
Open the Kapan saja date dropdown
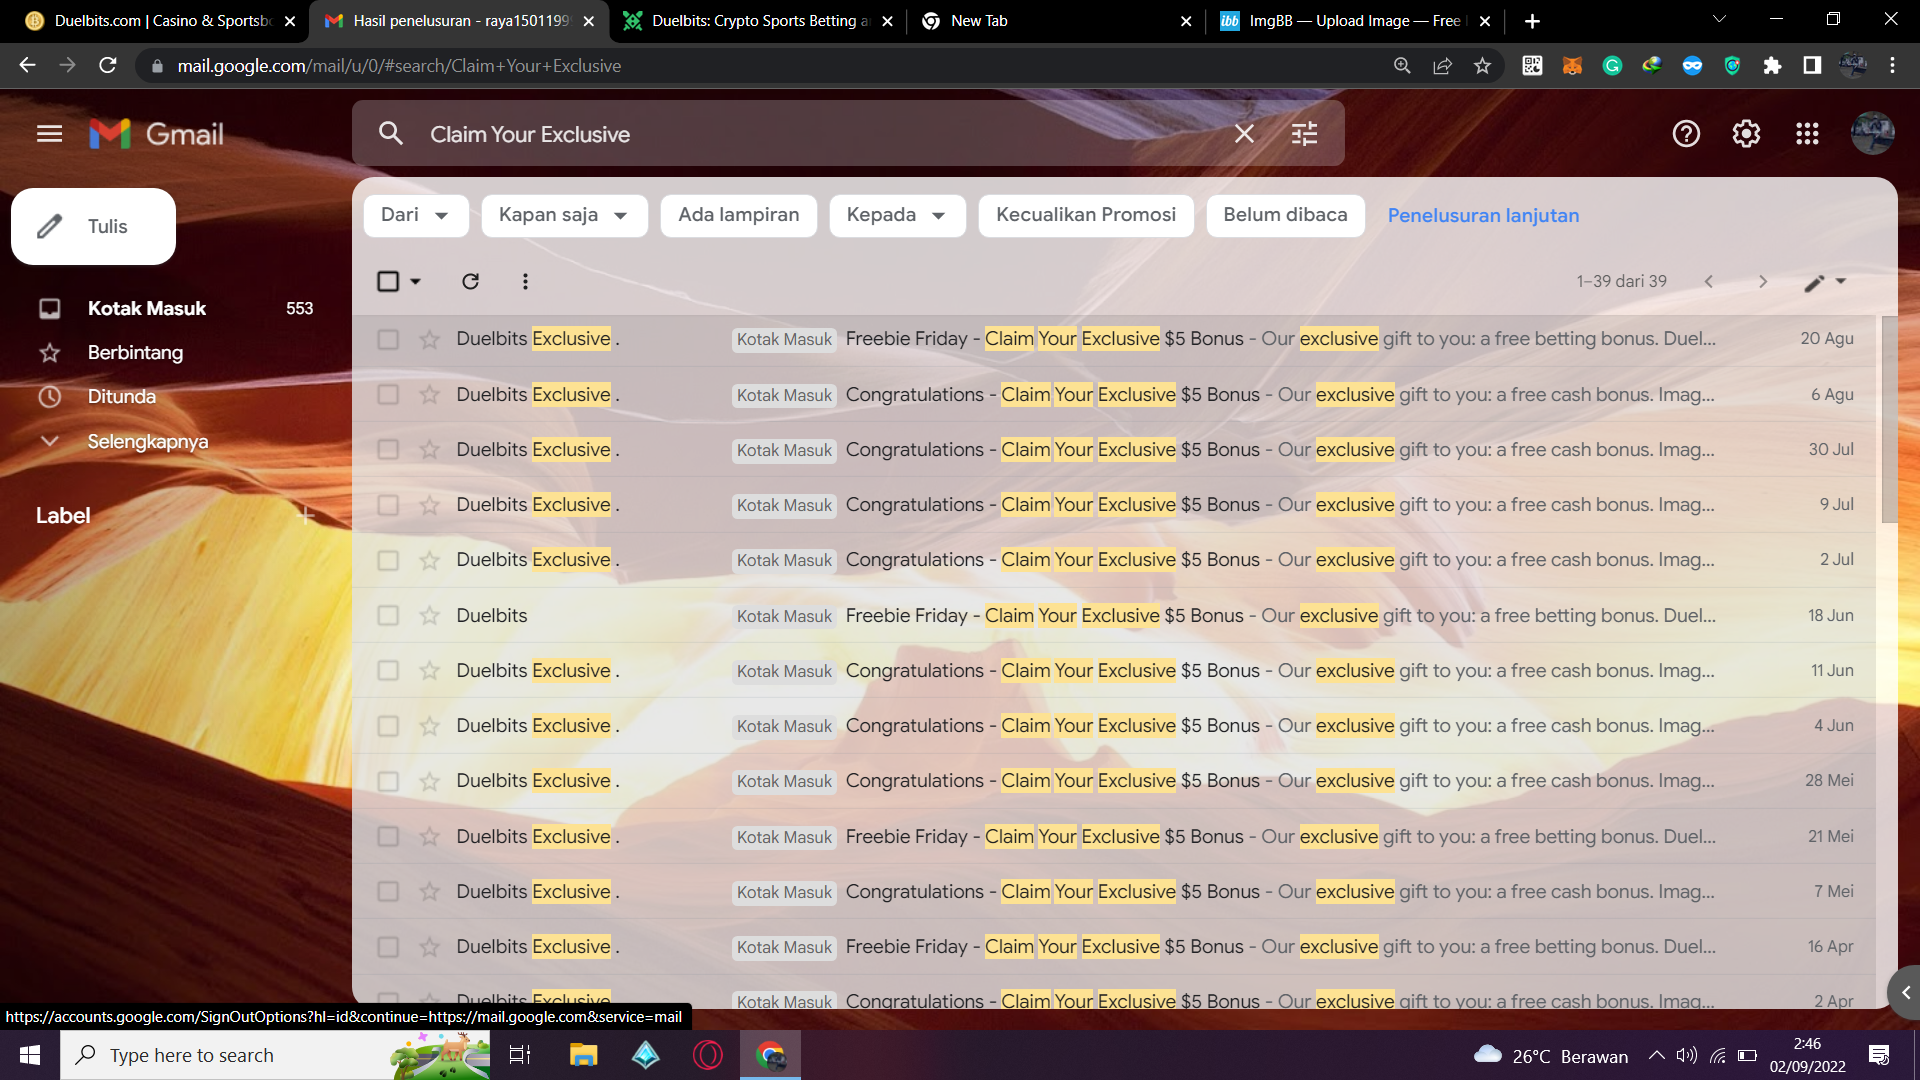click(564, 216)
